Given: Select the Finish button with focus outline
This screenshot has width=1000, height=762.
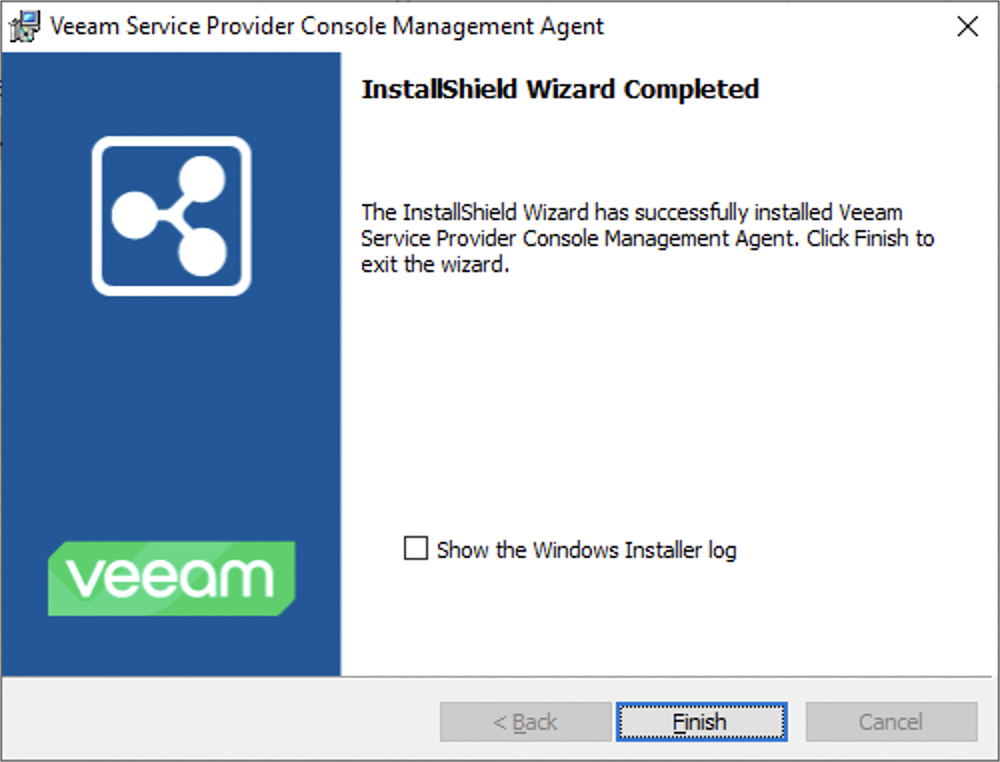Looking at the screenshot, I should click(701, 721).
